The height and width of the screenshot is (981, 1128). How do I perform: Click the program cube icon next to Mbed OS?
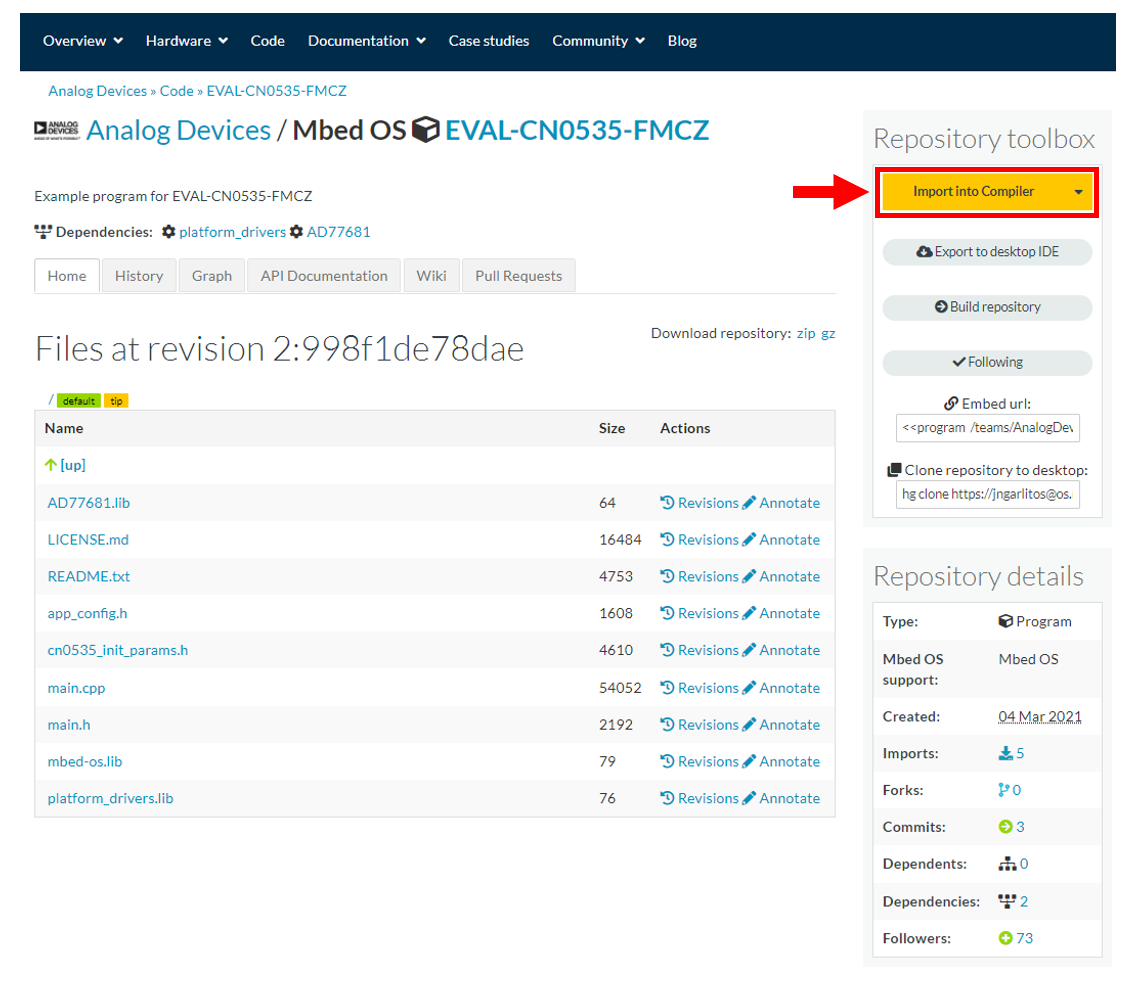coord(426,130)
